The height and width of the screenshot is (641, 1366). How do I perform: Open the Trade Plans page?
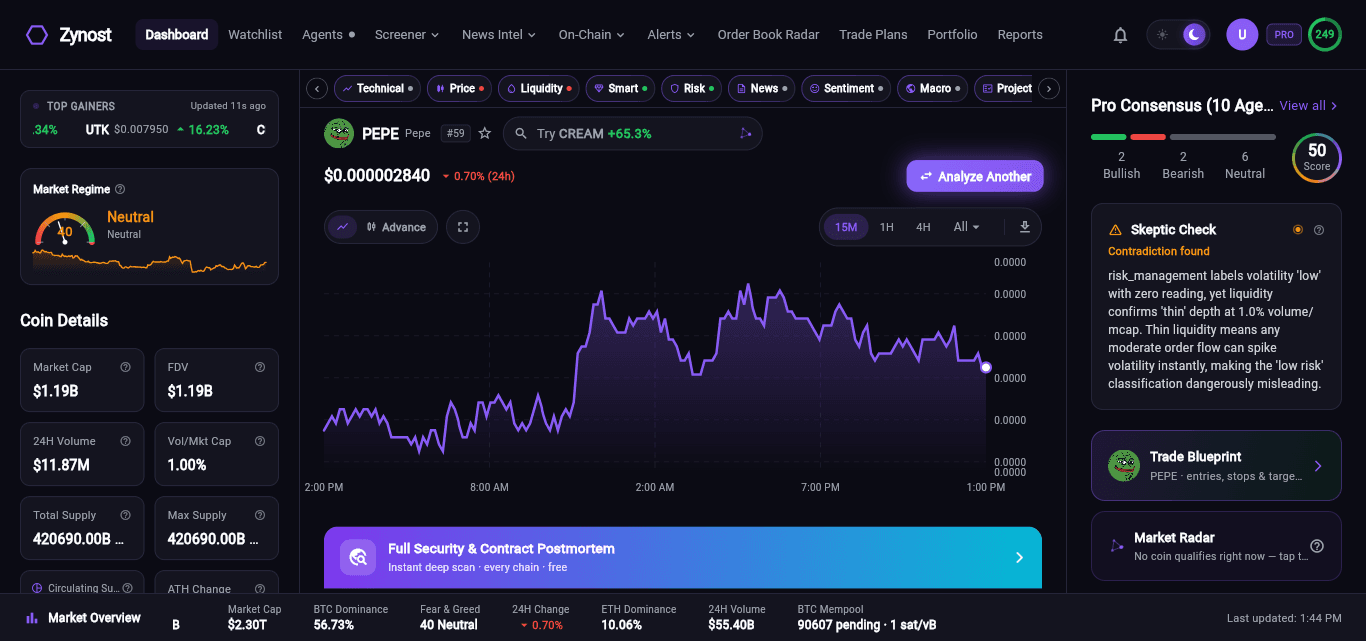click(873, 35)
